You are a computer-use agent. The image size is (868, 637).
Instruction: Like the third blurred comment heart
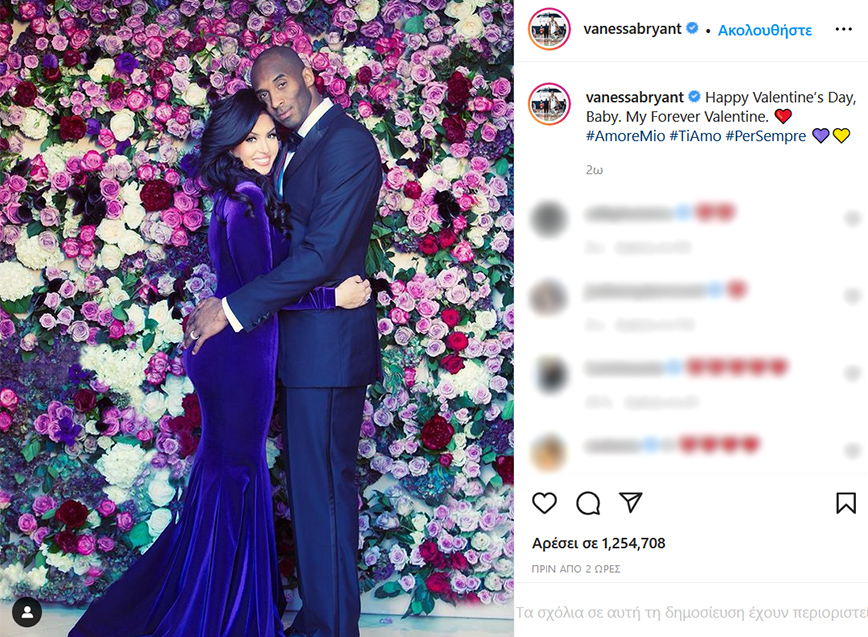[x=851, y=374]
